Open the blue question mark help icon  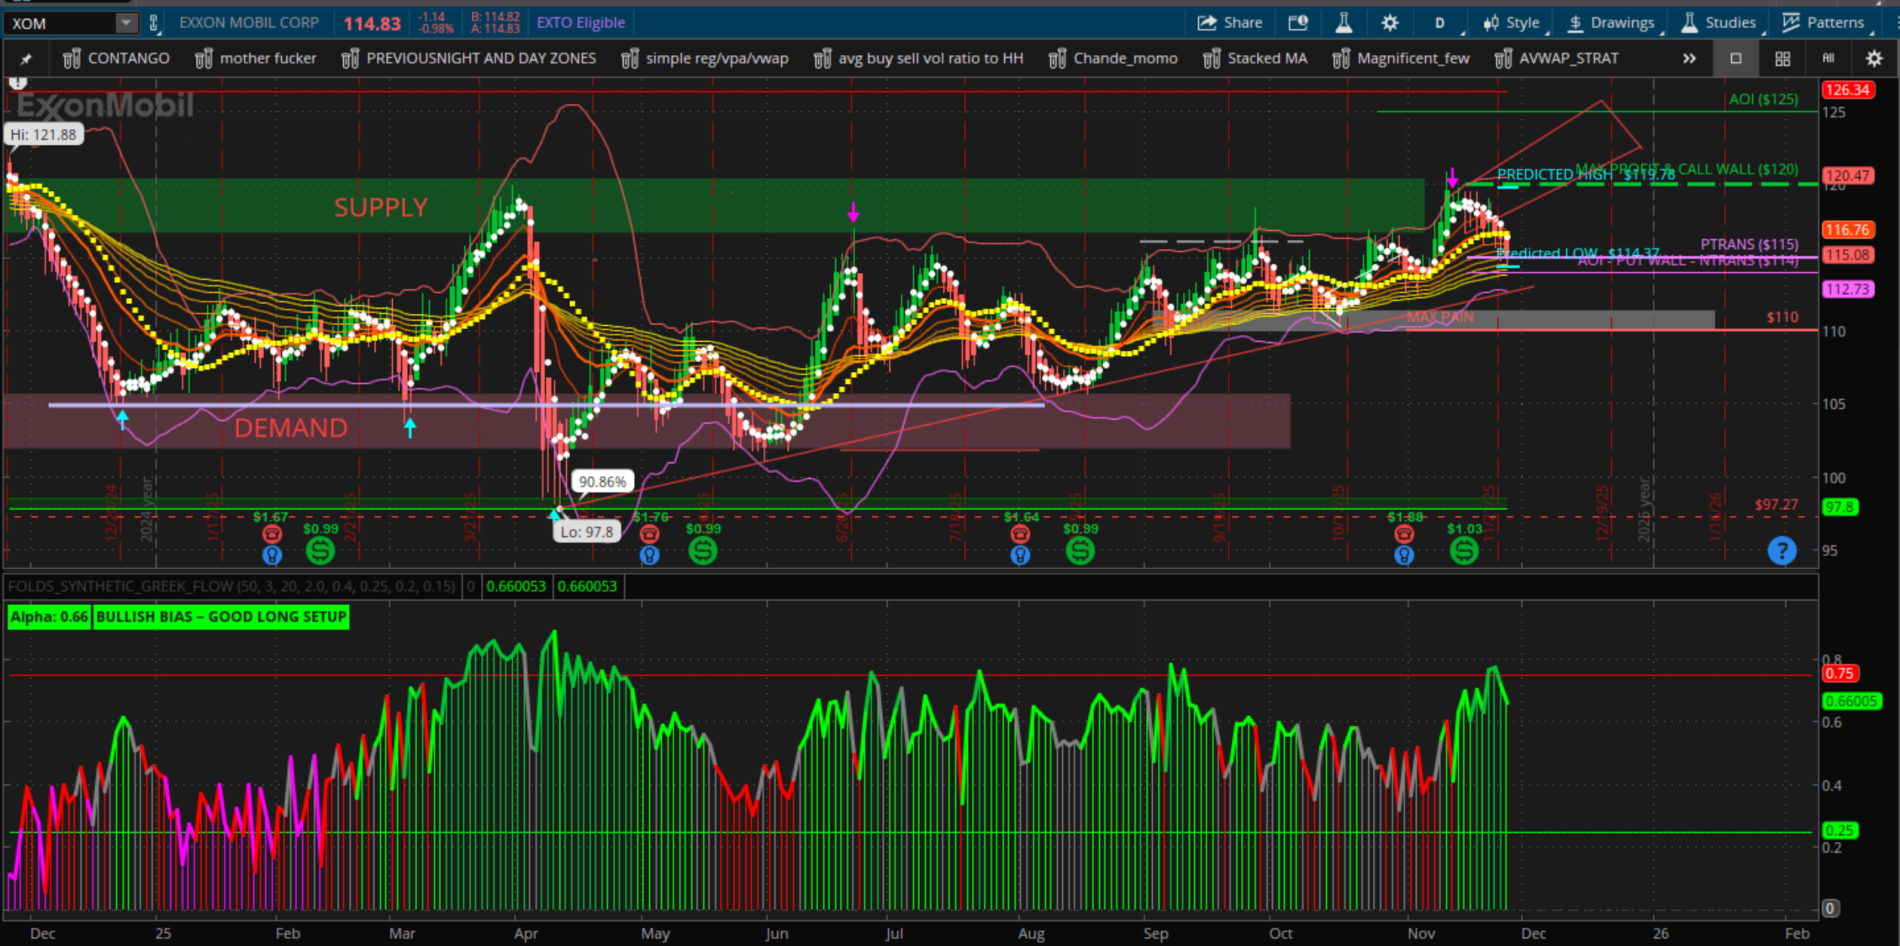click(1781, 550)
